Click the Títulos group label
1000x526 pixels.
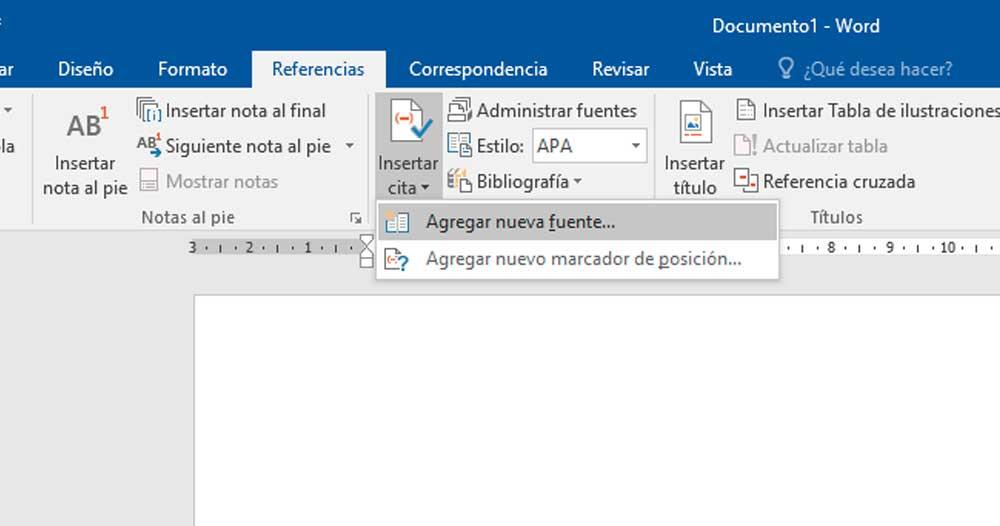pyautogui.click(x=836, y=217)
